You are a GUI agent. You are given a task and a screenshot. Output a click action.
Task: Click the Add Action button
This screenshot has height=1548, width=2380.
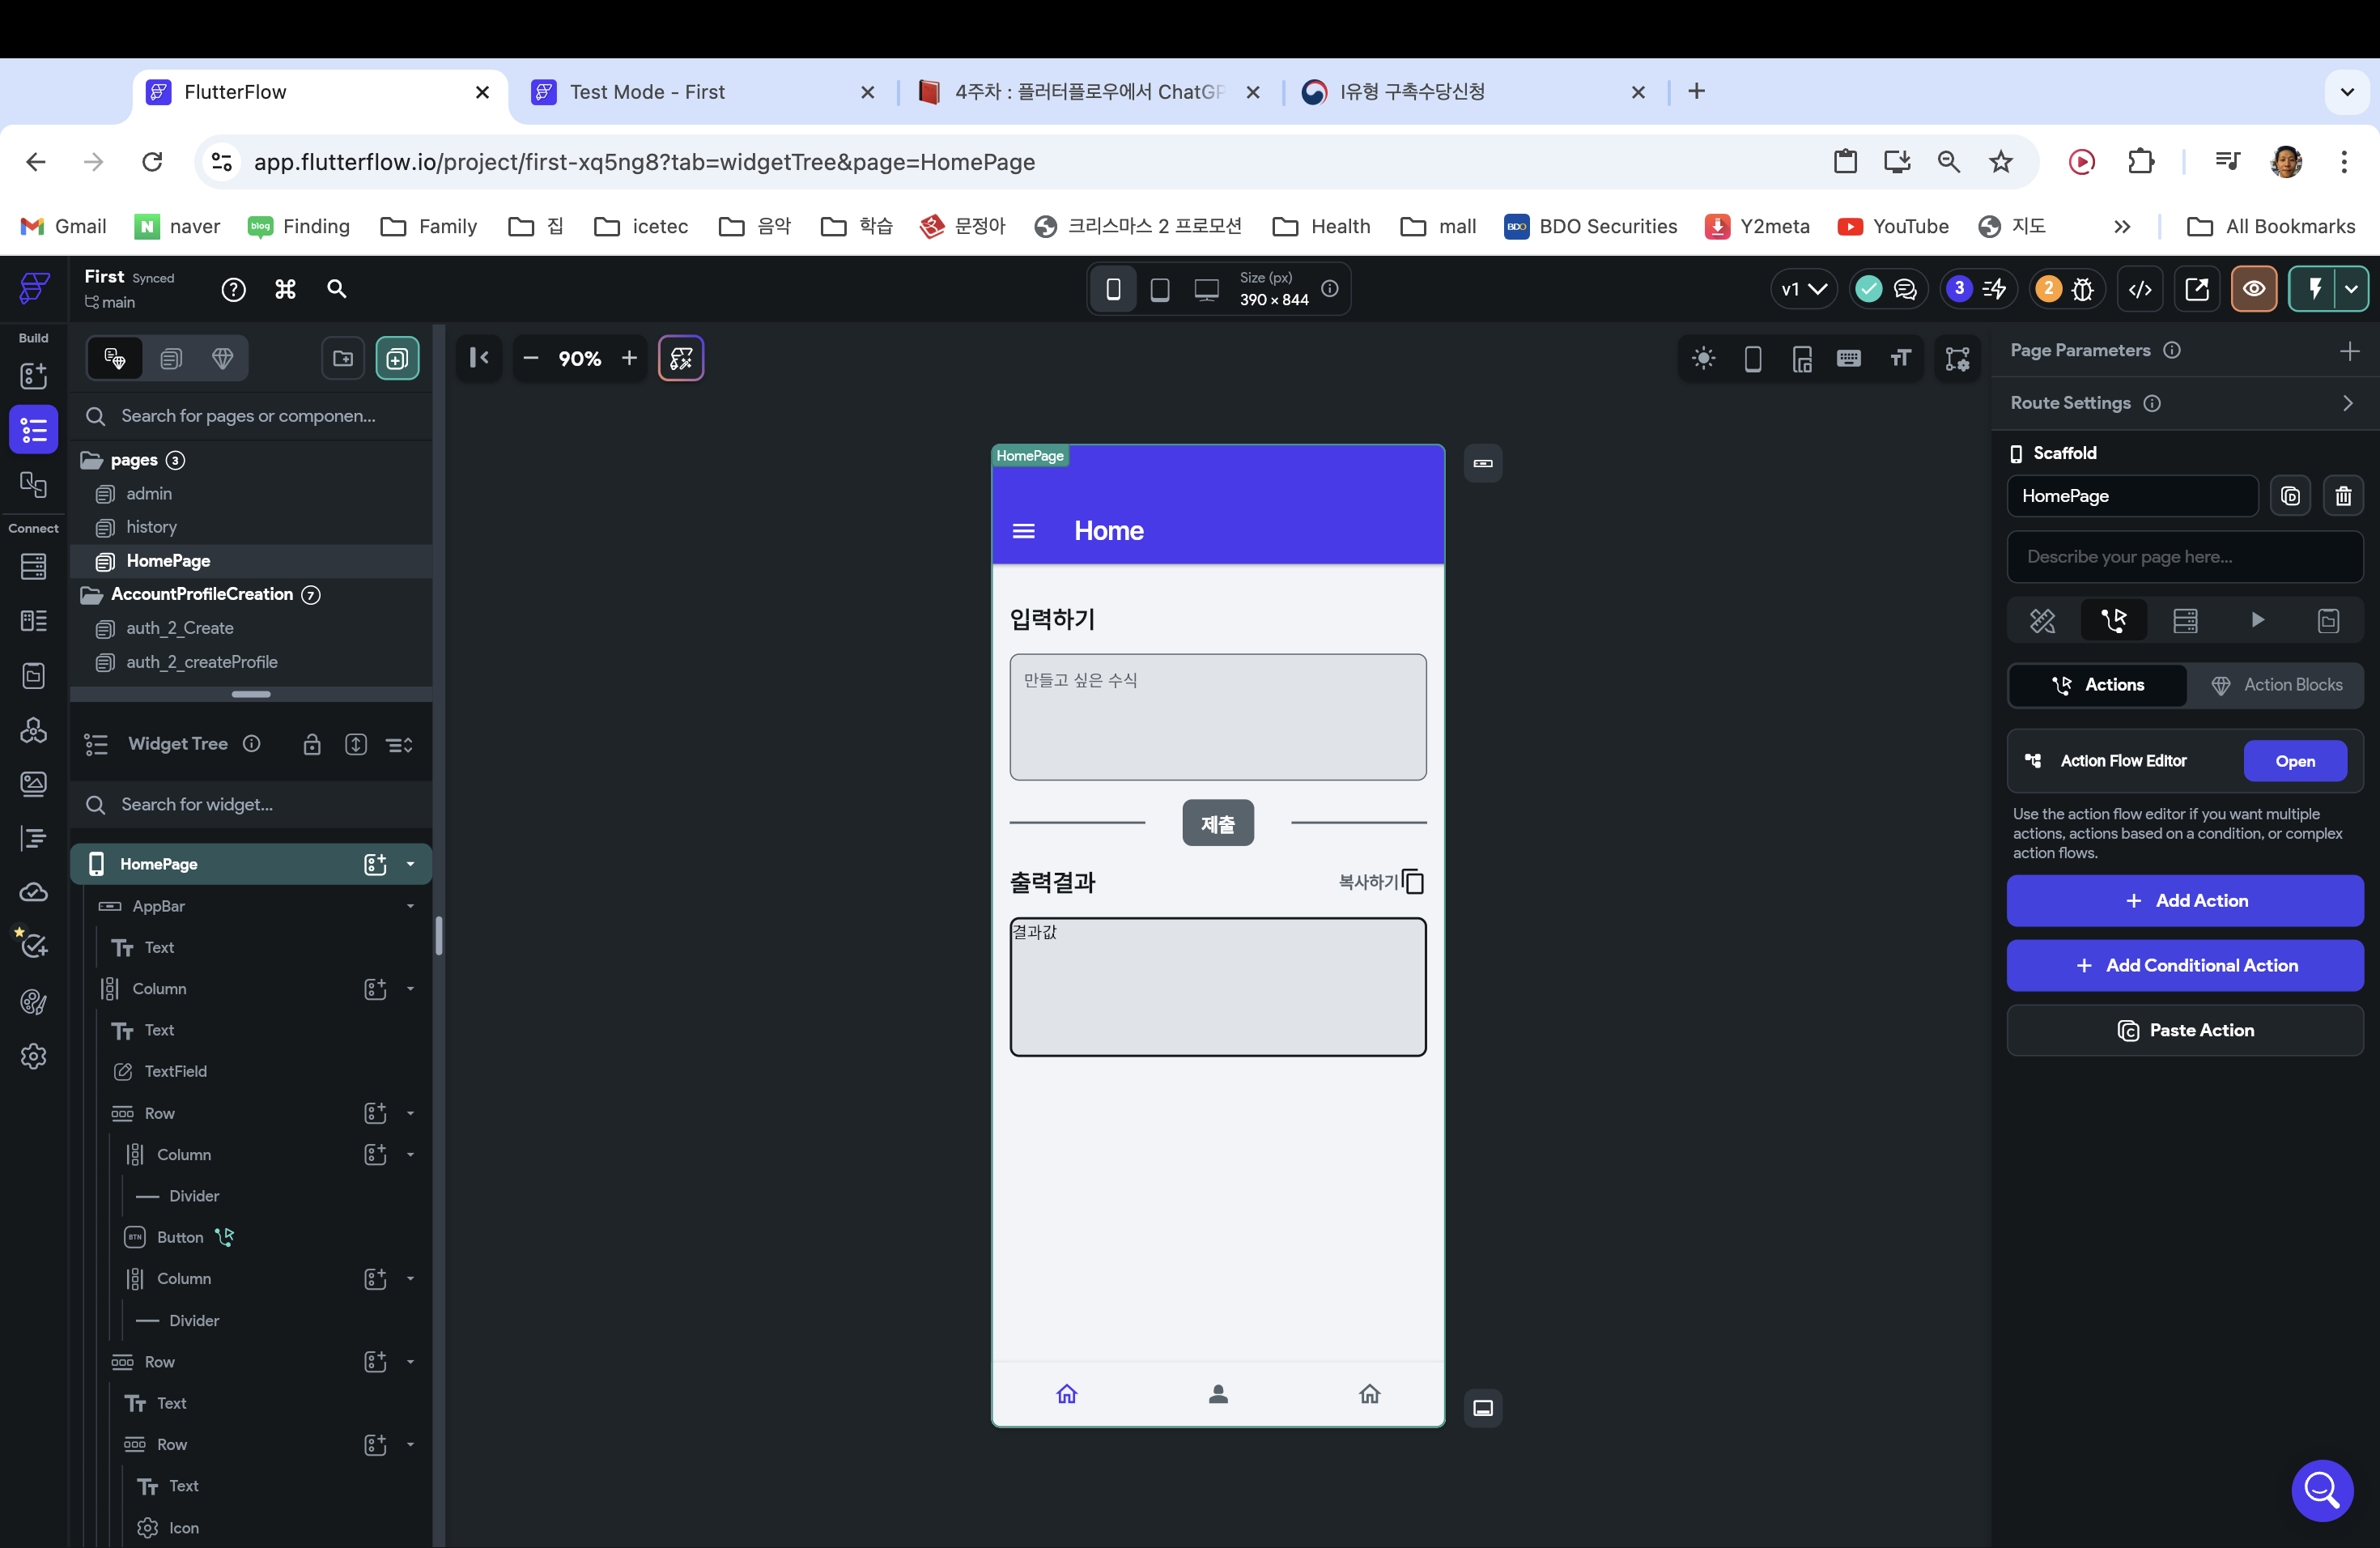(x=2185, y=902)
